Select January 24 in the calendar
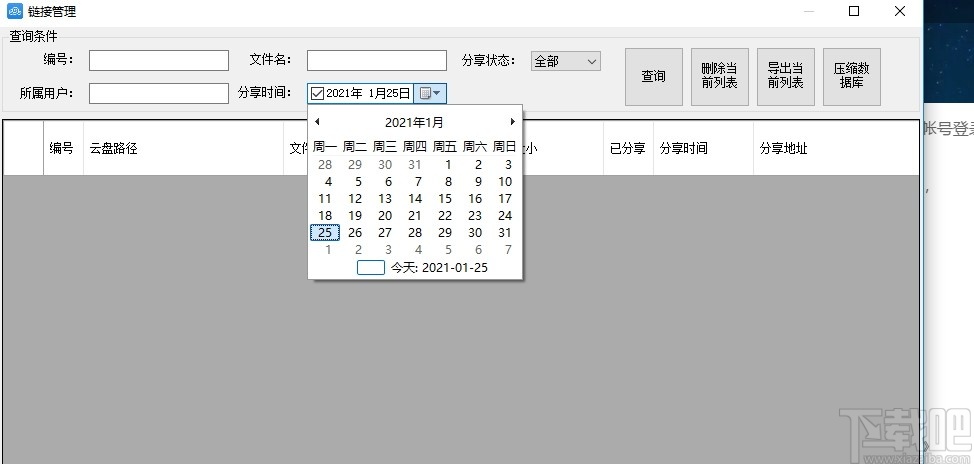Screen dimensions: 974x464 (505, 216)
